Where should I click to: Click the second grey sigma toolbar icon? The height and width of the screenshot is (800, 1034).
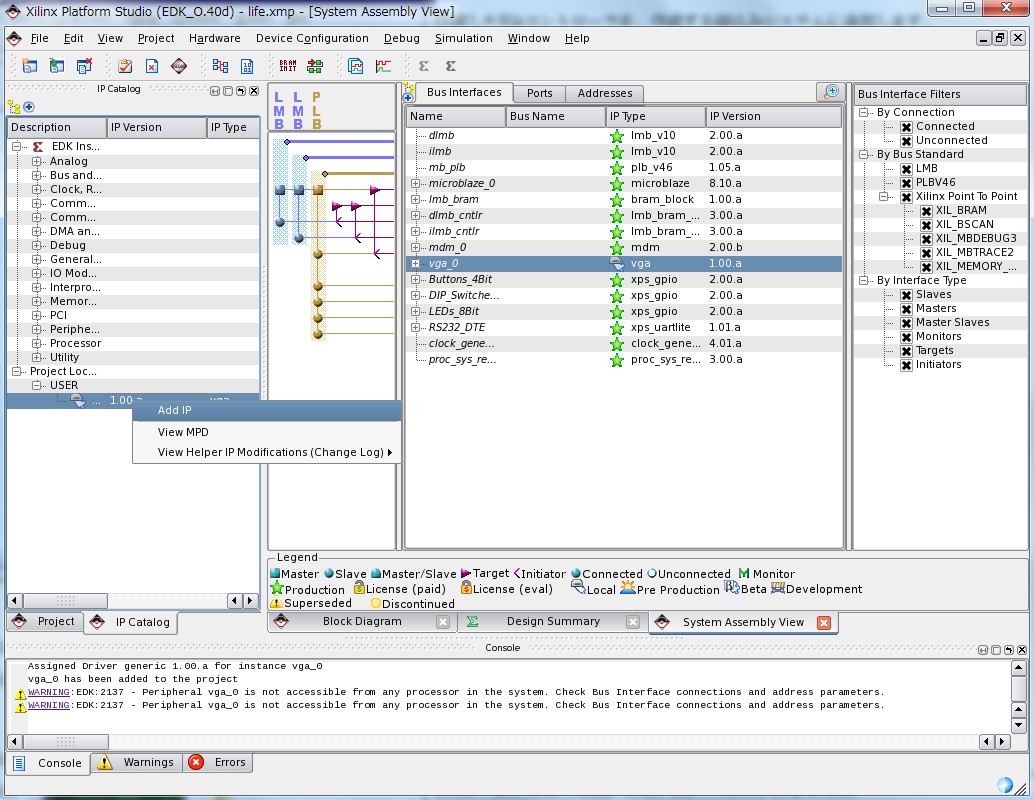pyautogui.click(x=451, y=66)
